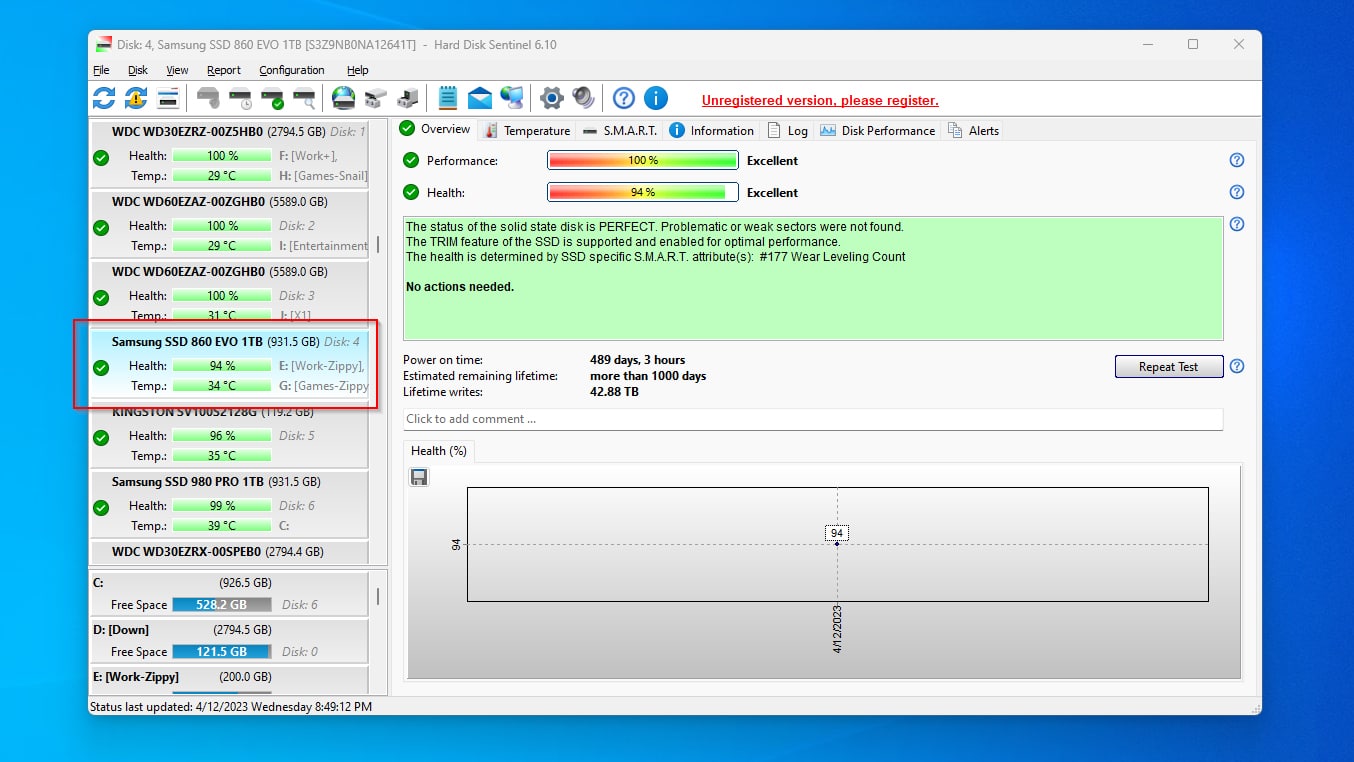This screenshot has height=762, width=1354.
Task: Click the Refresh disk status toolbar icon
Action: pyautogui.click(x=104, y=98)
